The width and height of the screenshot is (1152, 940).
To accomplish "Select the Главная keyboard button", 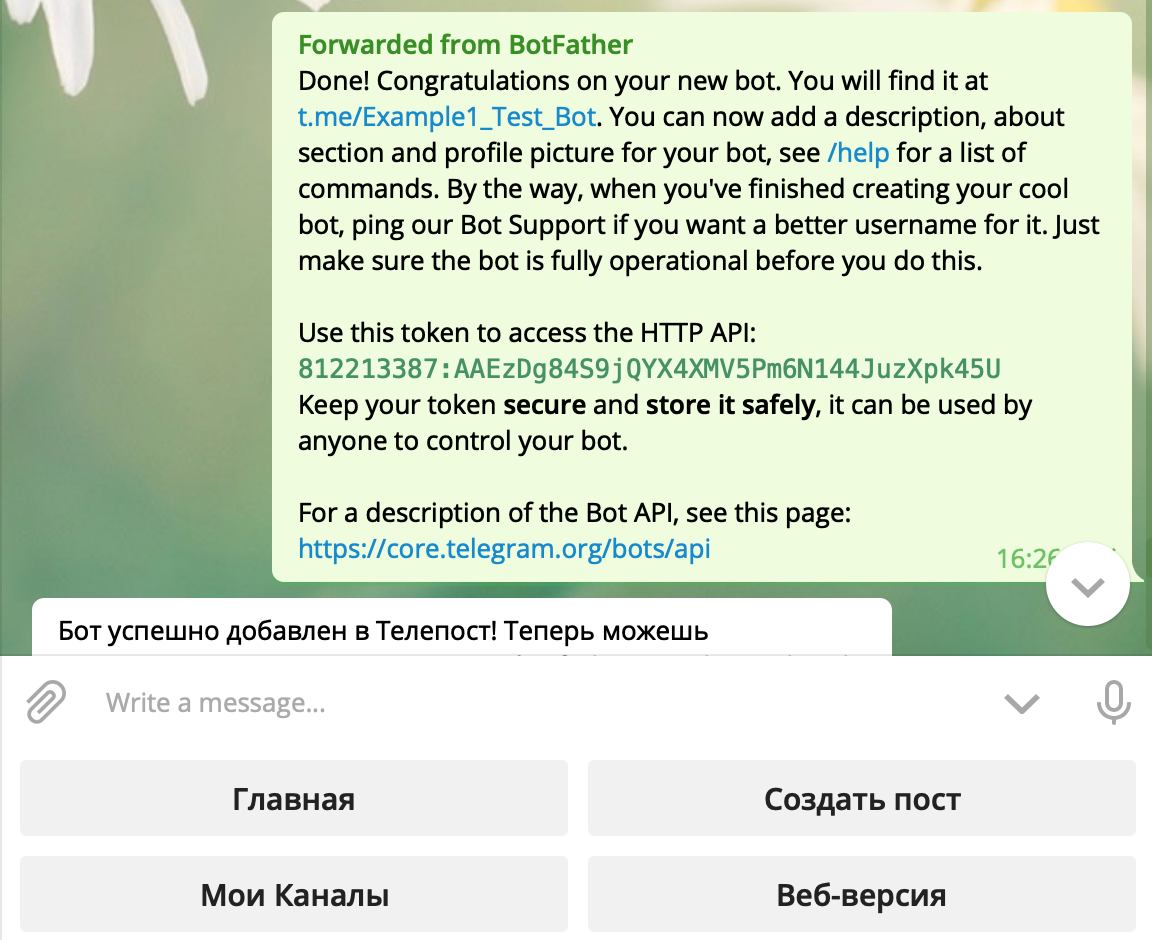I will tap(294, 798).
